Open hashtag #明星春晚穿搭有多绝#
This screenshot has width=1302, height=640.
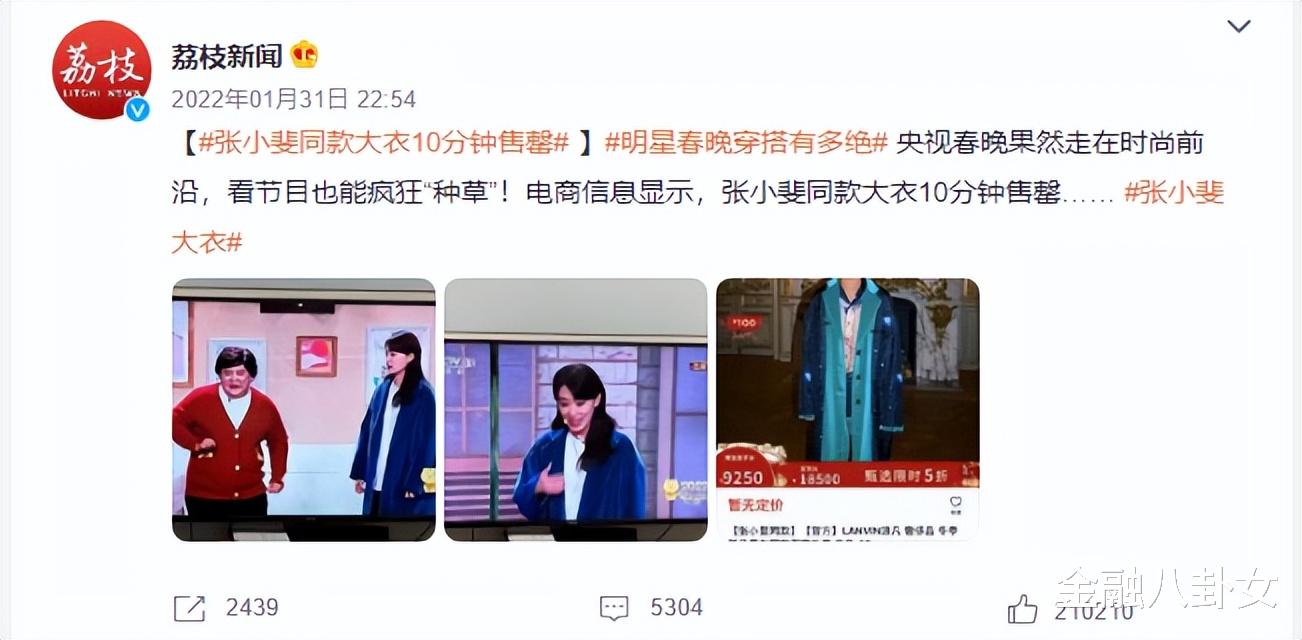coord(747,142)
